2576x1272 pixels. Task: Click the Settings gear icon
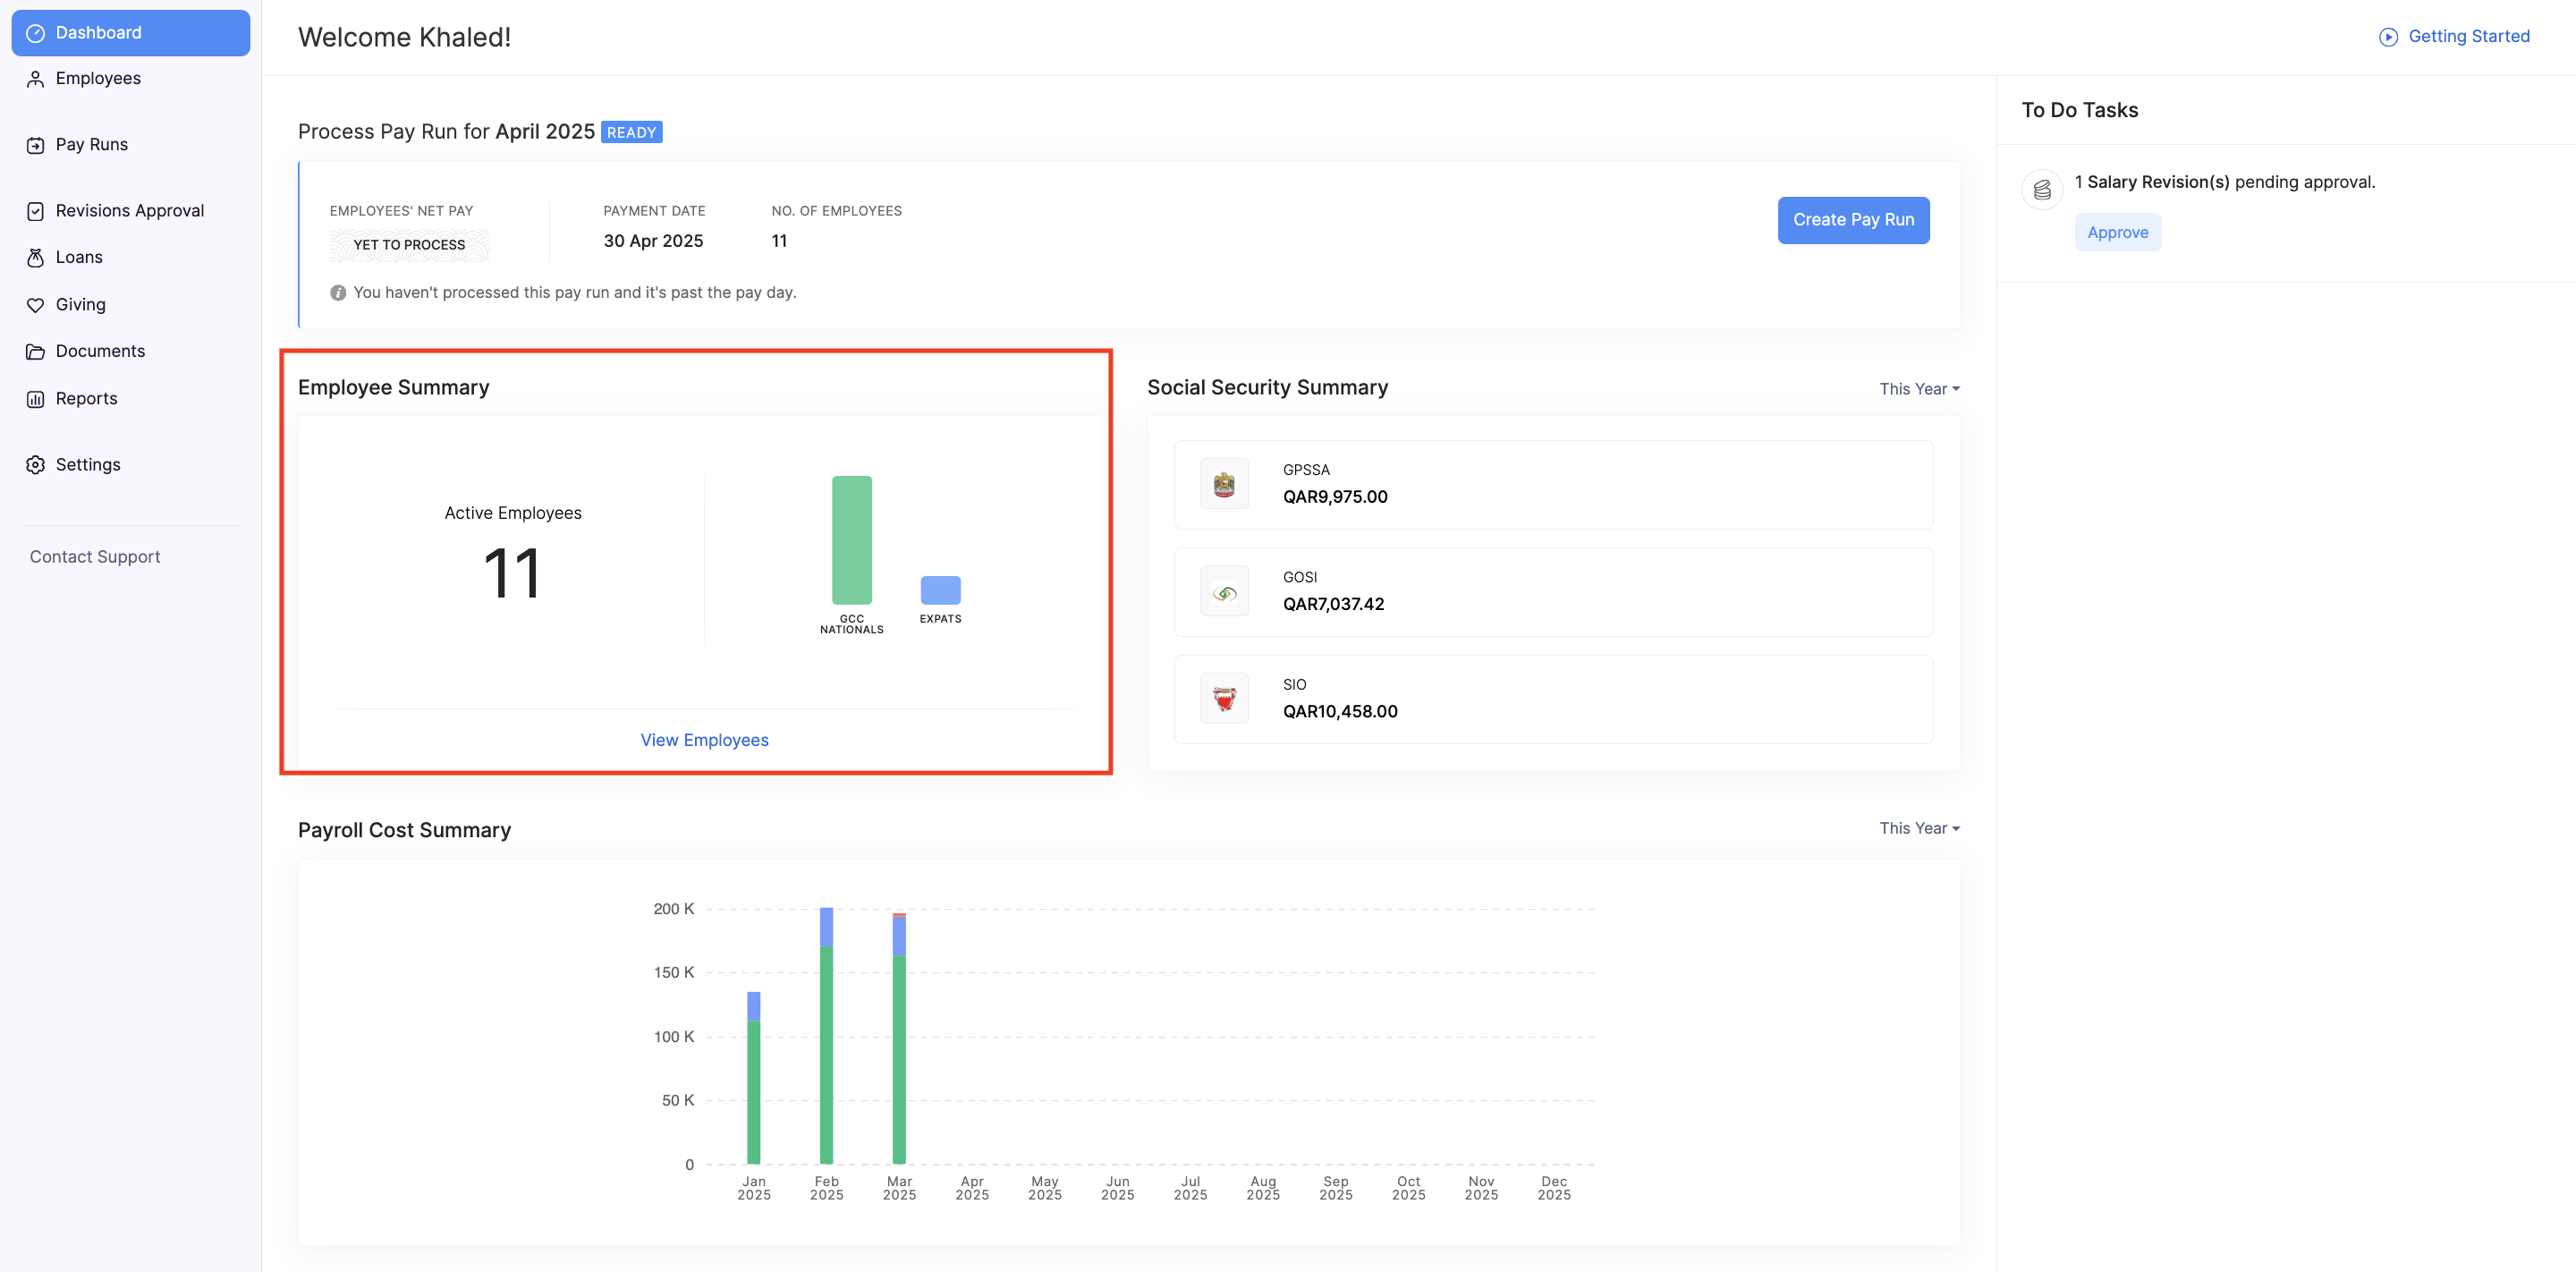click(35, 465)
